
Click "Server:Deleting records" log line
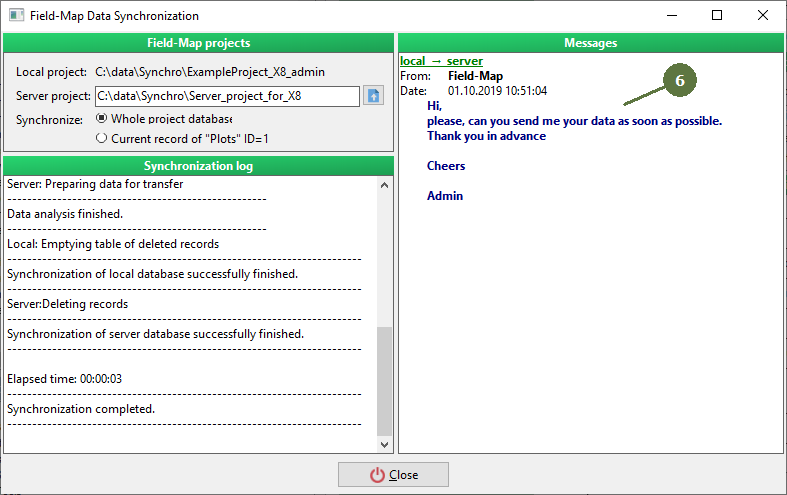click(67, 304)
